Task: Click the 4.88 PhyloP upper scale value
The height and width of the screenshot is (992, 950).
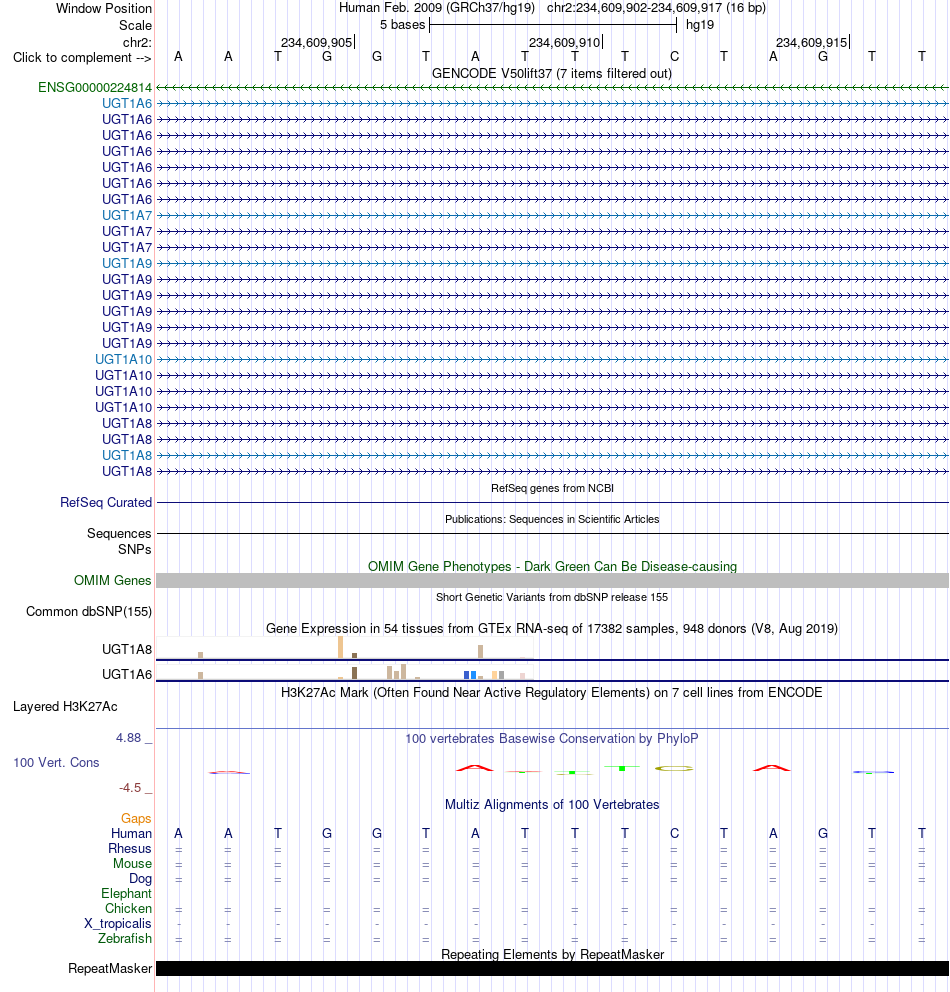Action: (x=128, y=738)
